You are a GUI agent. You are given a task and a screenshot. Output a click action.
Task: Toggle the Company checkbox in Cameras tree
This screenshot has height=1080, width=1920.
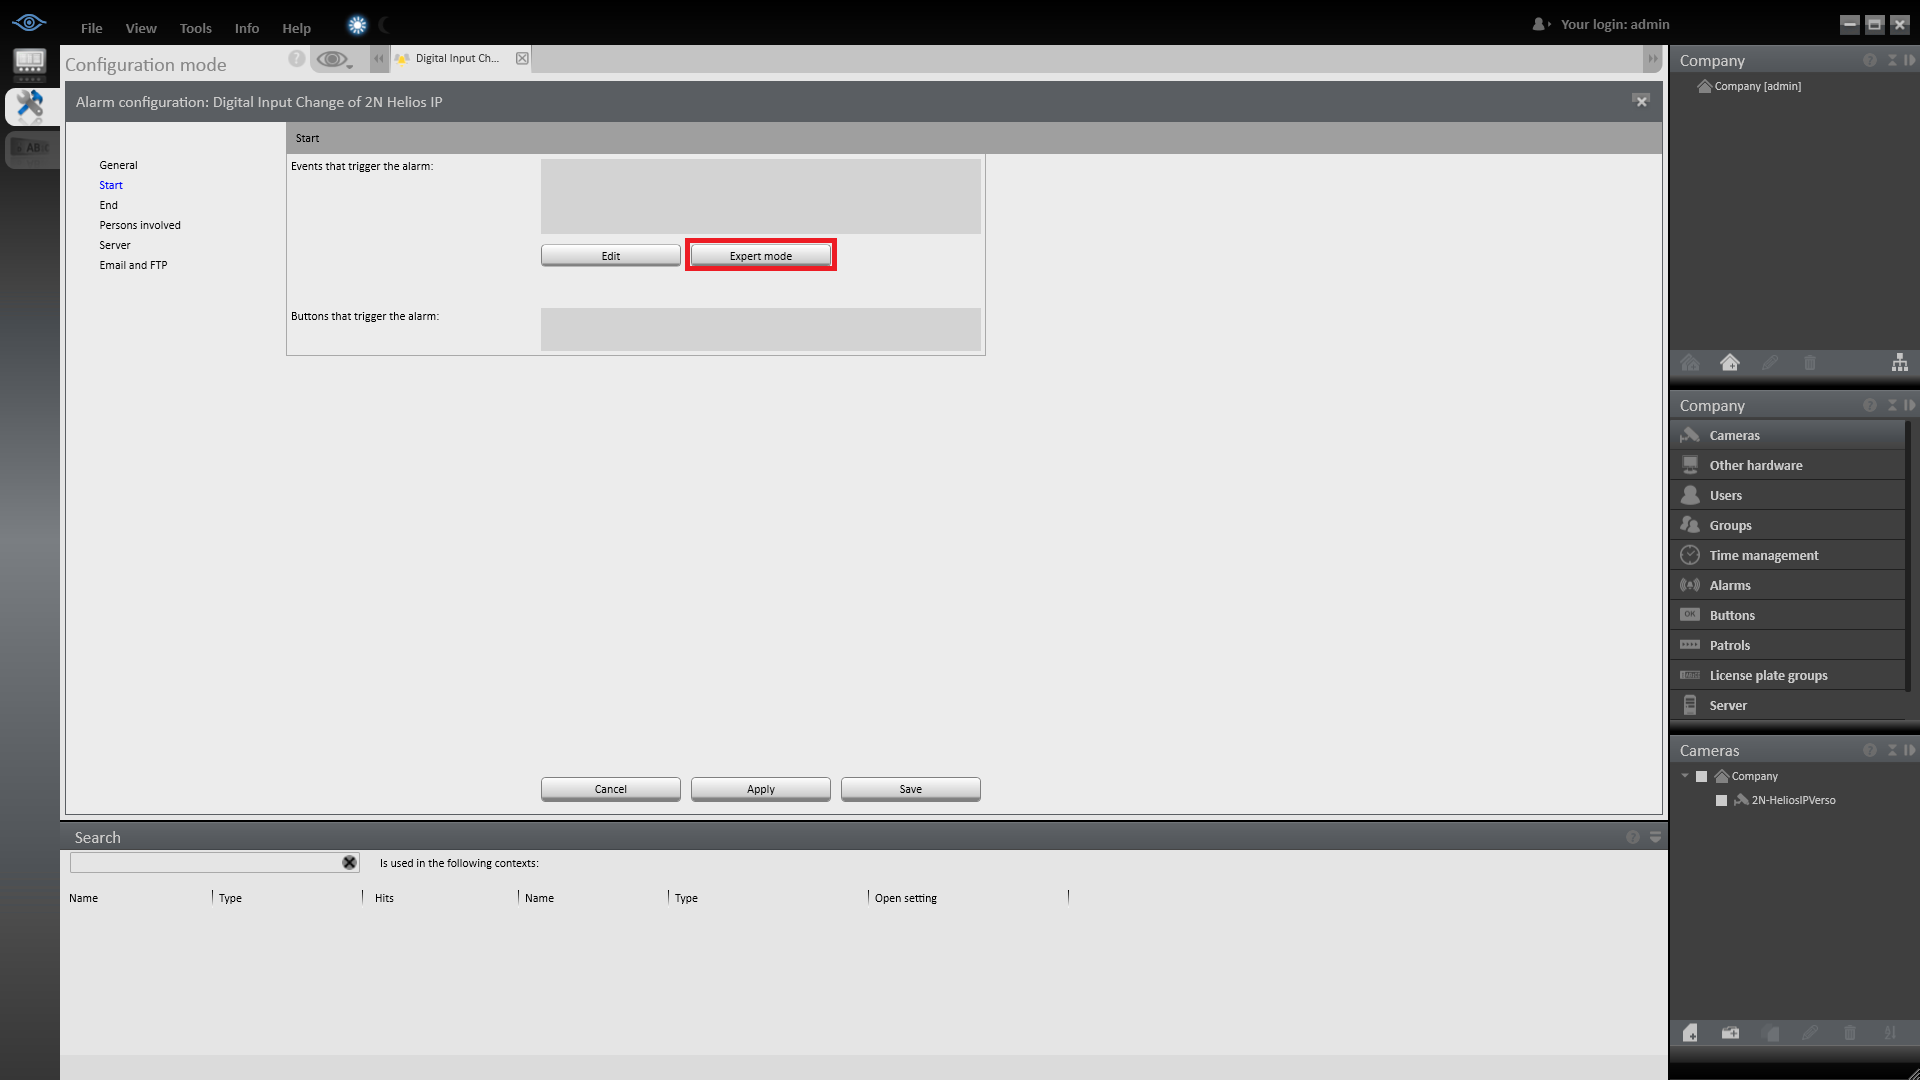[1701, 776]
